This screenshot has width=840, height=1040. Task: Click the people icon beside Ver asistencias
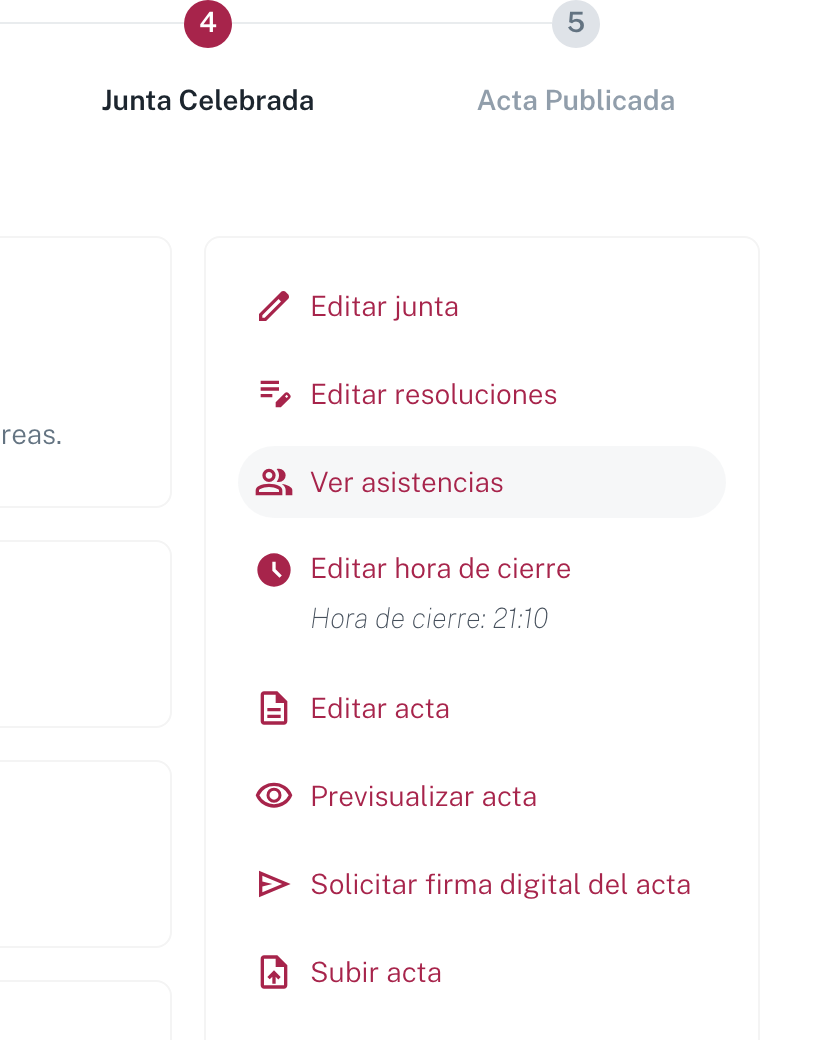point(274,482)
